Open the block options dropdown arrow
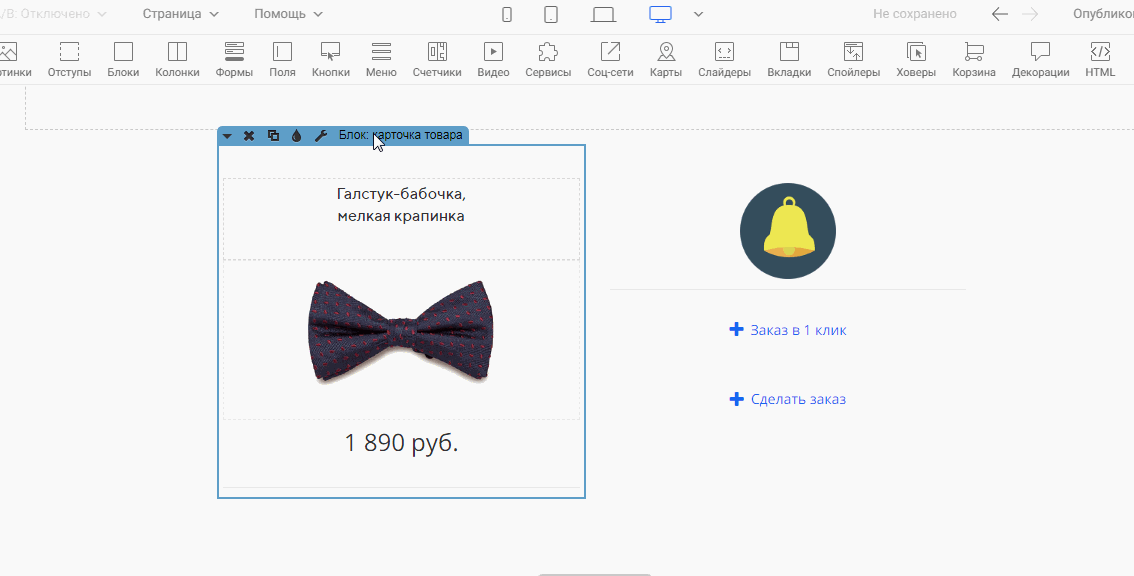The width and height of the screenshot is (1134, 576). point(227,136)
